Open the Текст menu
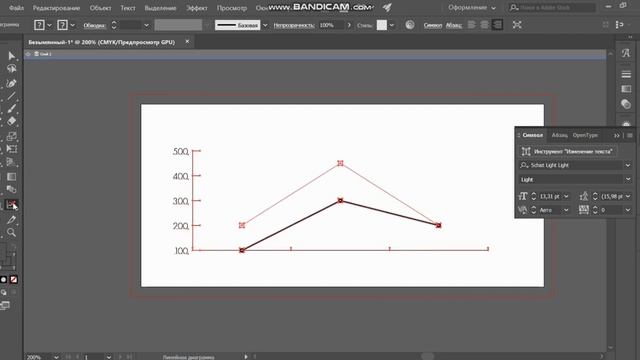The image size is (640, 360). 128,8
